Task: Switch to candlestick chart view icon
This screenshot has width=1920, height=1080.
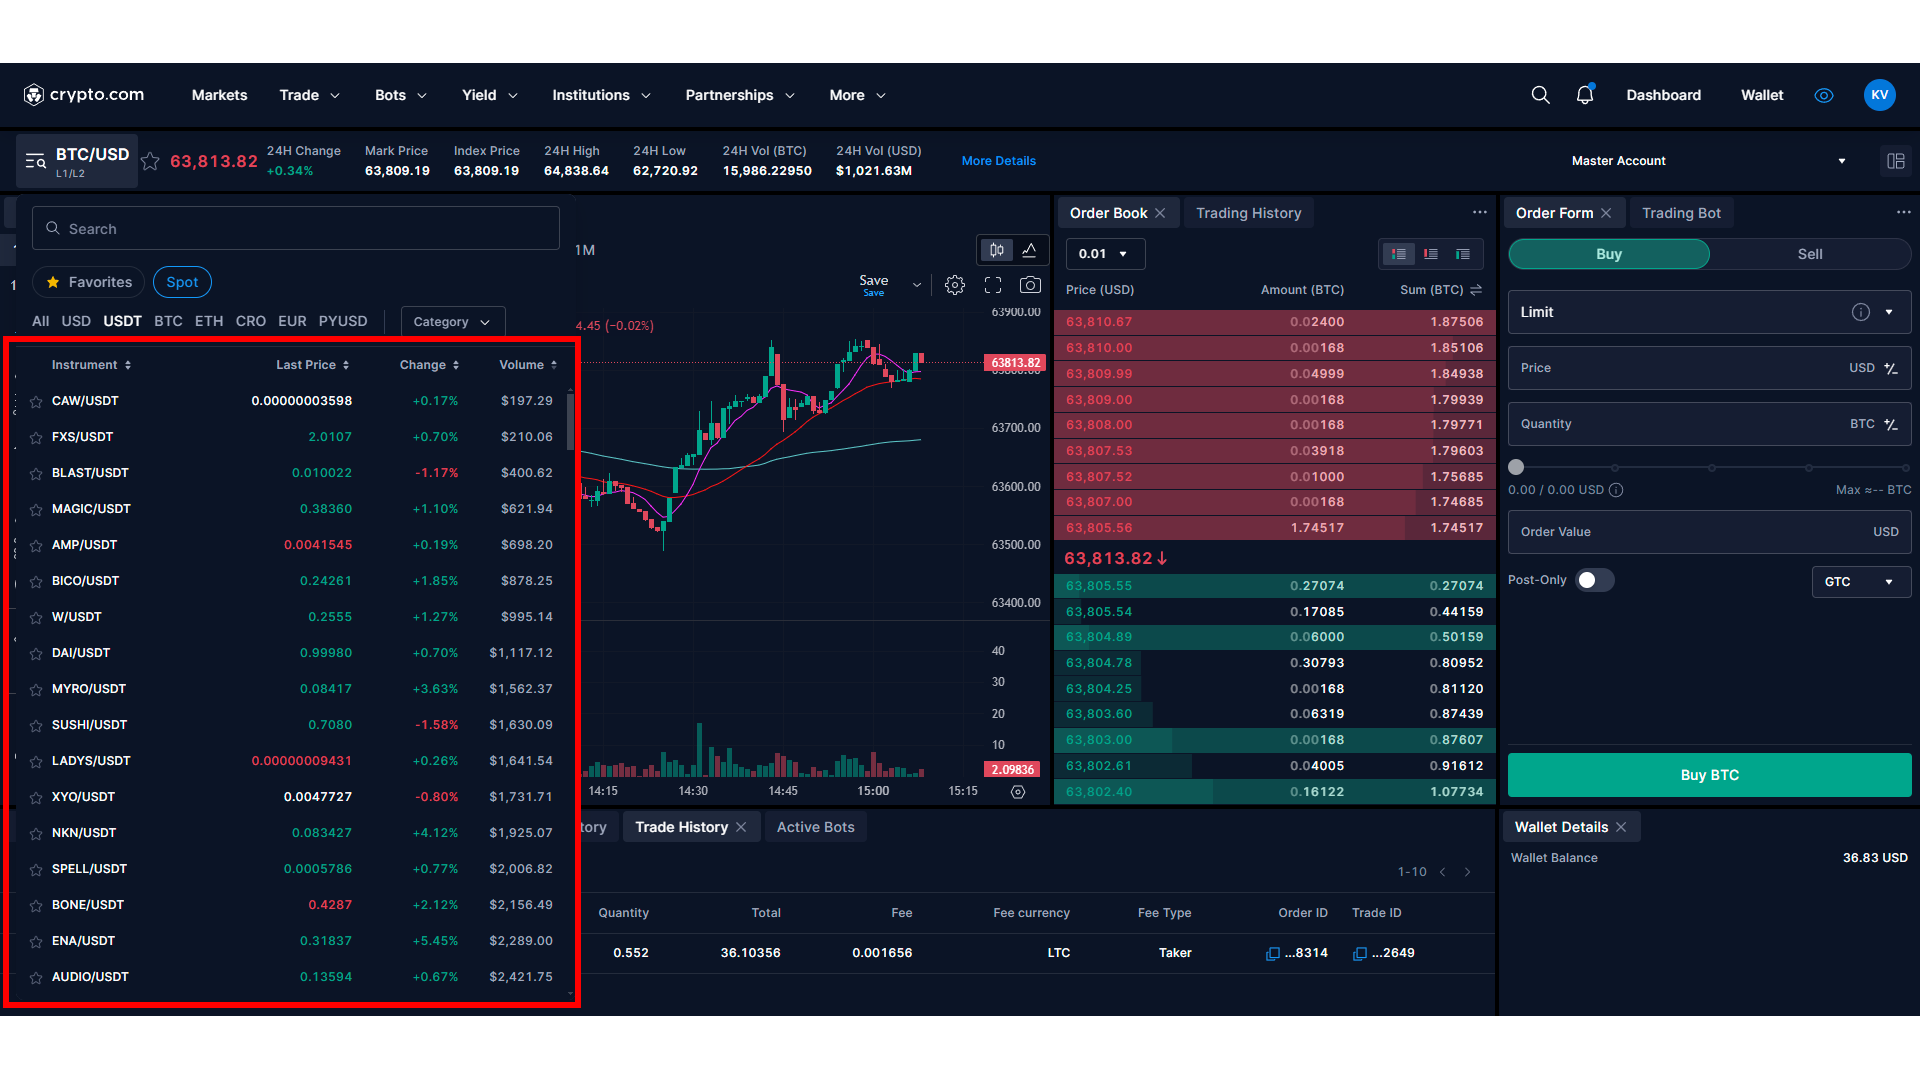Action: pos(997,252)
